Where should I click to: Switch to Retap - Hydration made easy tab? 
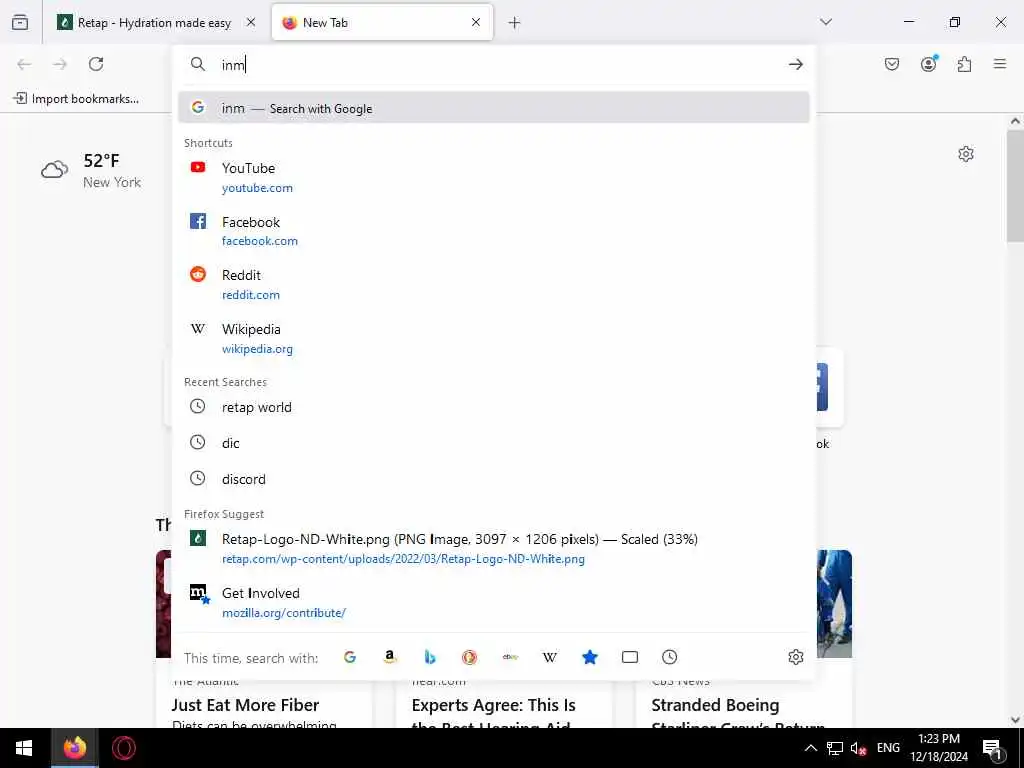(155, 23)
